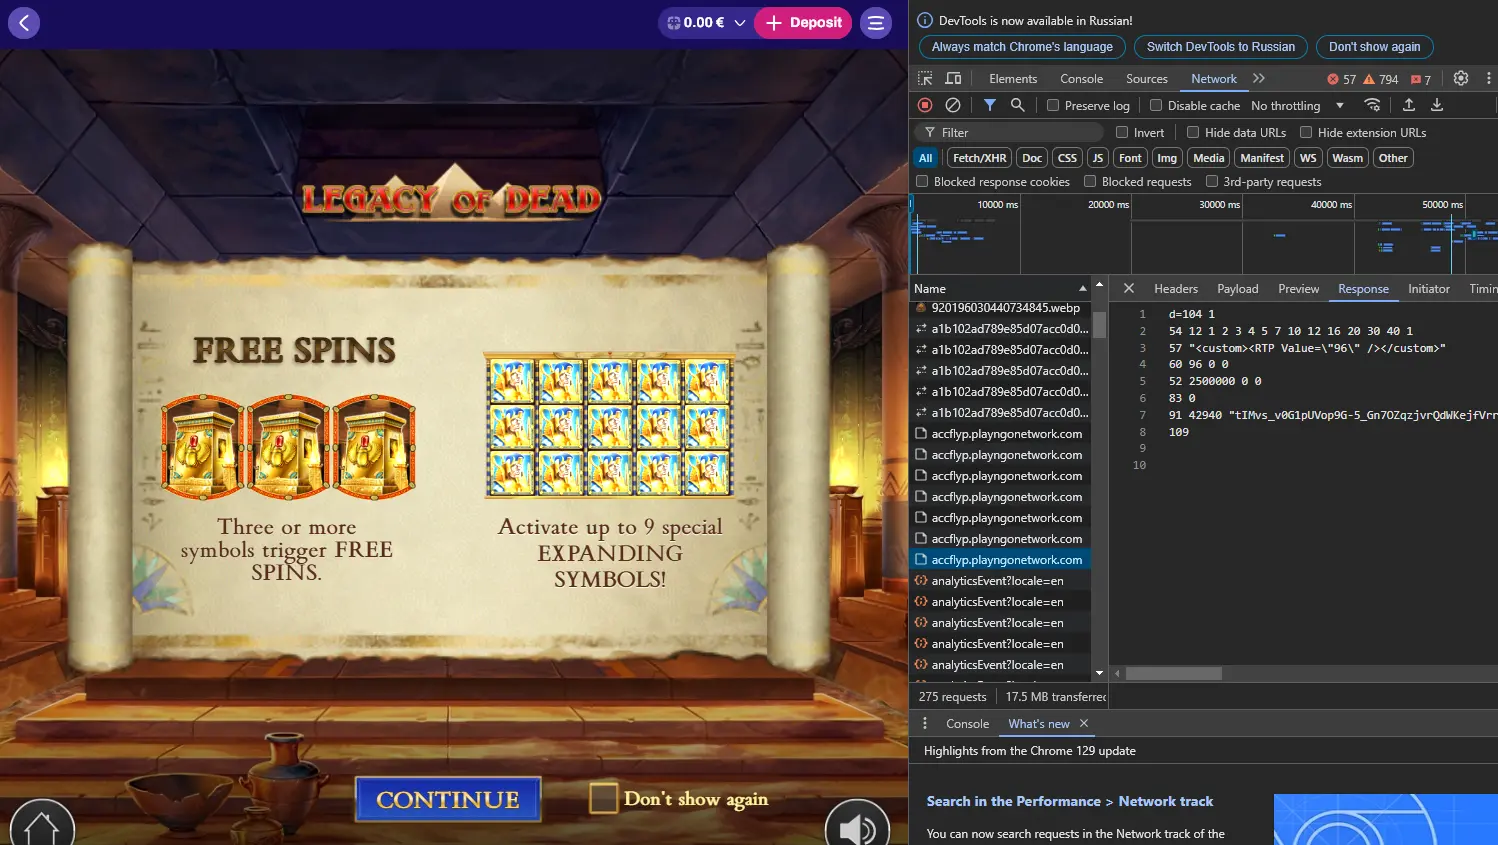Image resolution: width=1498 pixels, height=845 pixels.
Task: Open the Initiator tab
Action: 1429,288
